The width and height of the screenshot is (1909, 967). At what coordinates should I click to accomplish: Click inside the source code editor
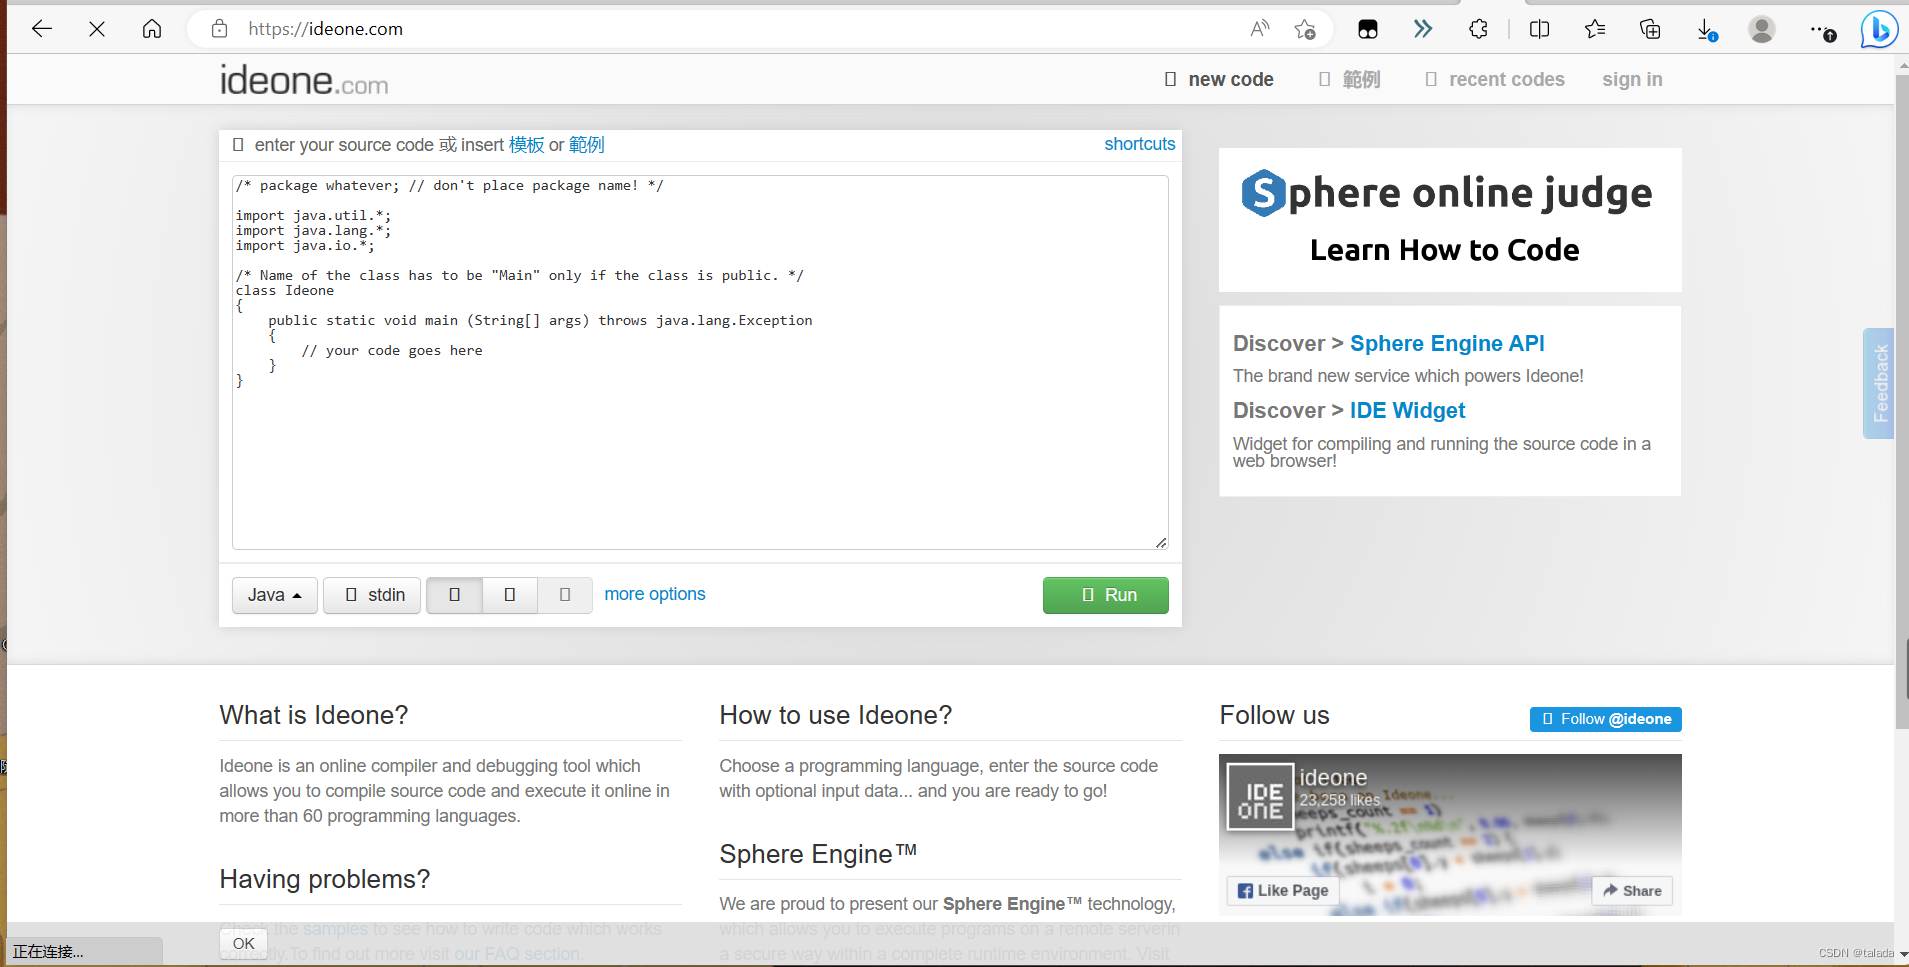coord(700,362)
